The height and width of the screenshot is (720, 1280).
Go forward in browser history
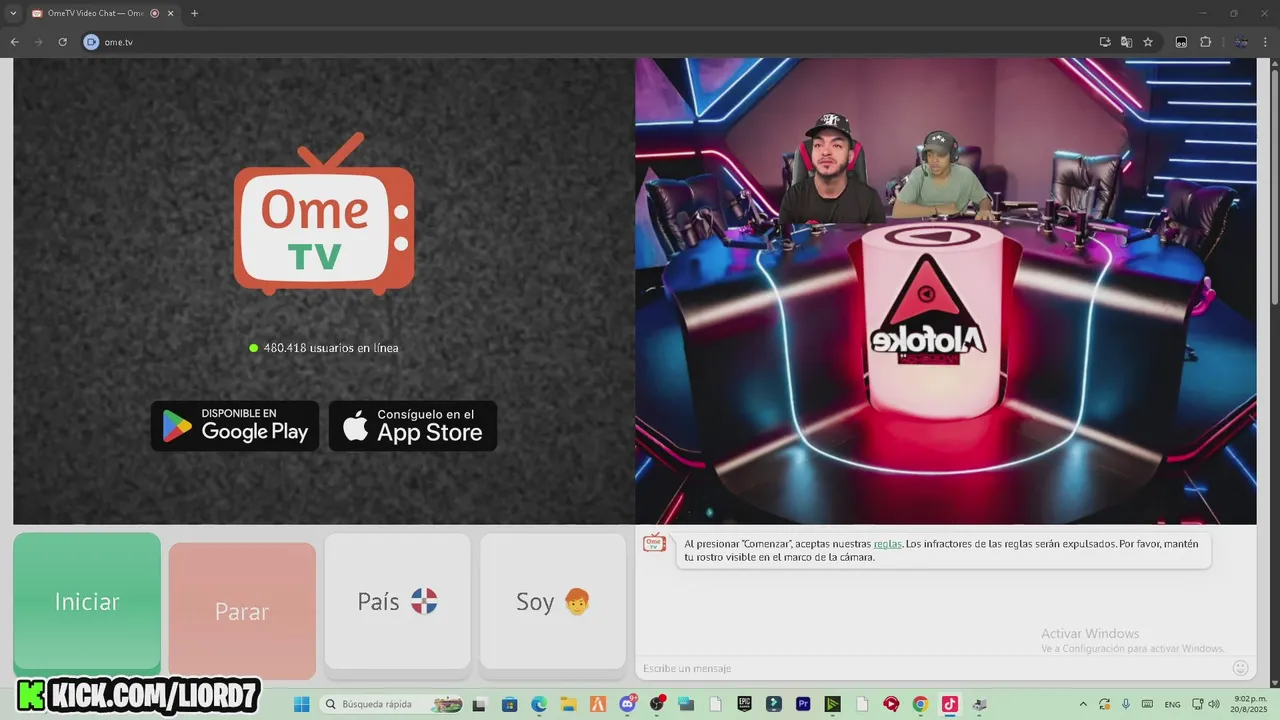pyautogui.click(x=38, y=42)
